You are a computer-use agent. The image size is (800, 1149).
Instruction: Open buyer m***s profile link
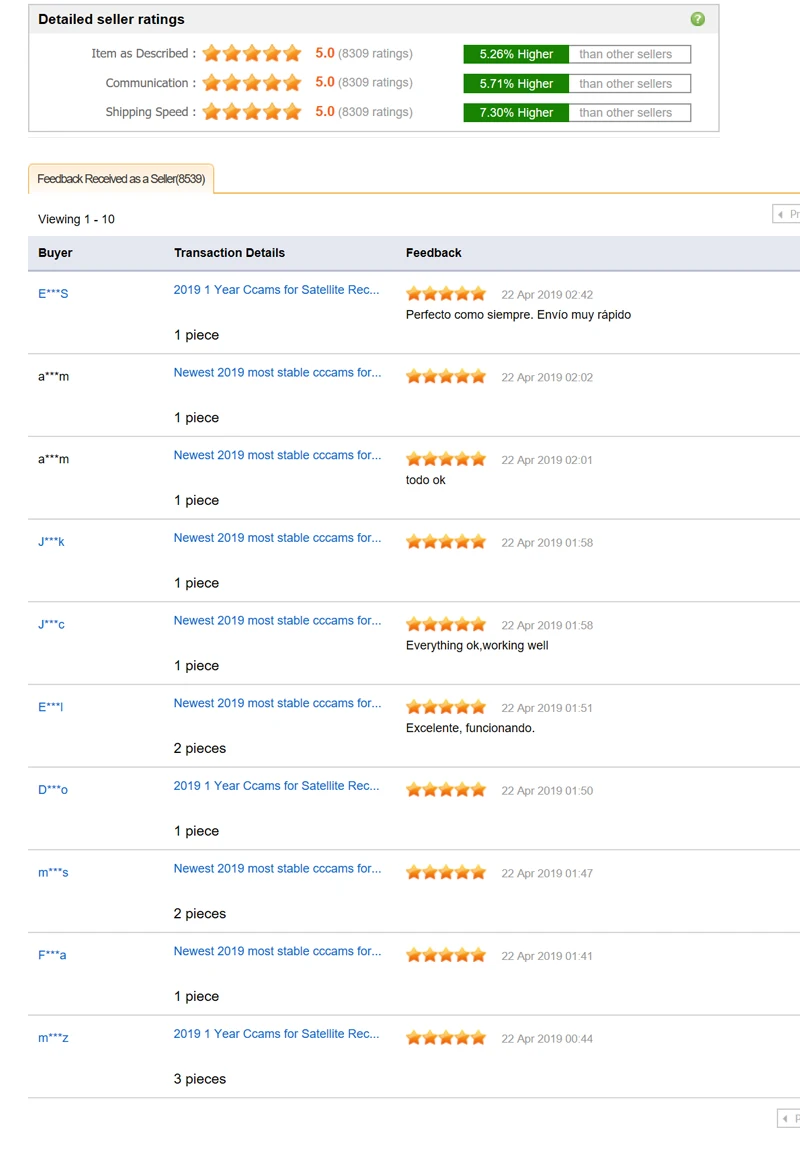coord(53,873)
